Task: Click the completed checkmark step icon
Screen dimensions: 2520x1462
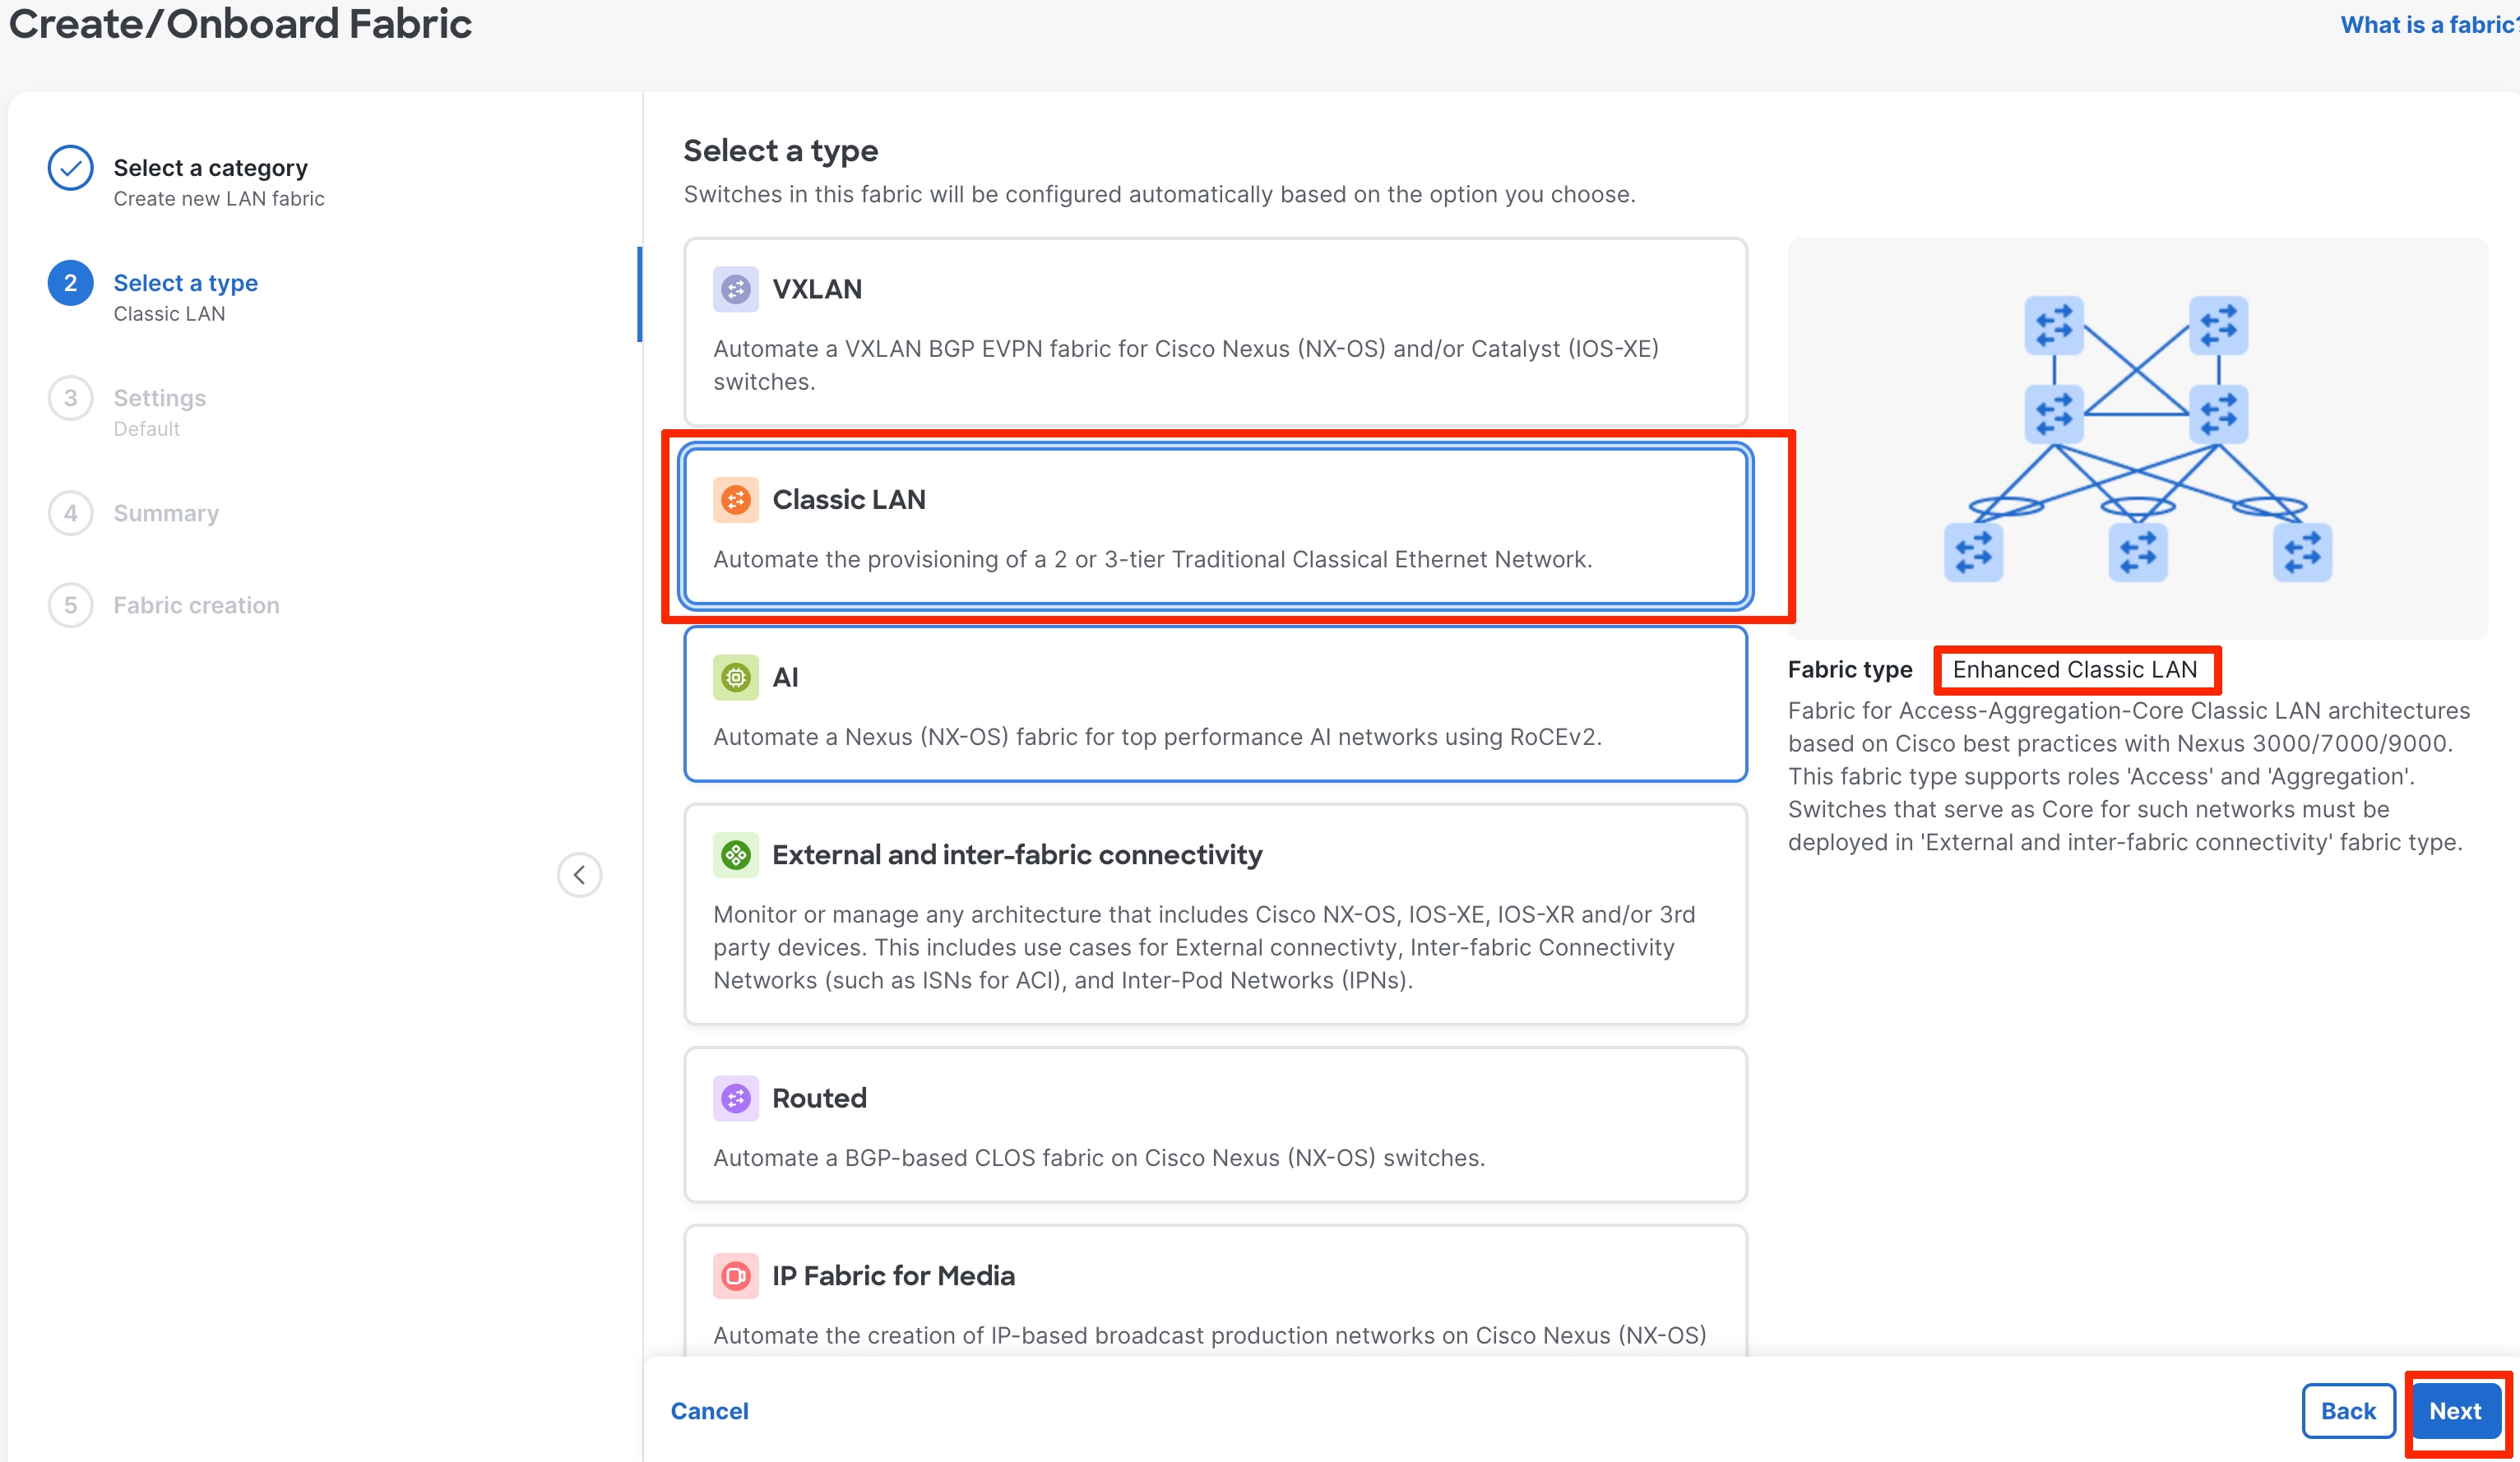Action: coord(70,168)
